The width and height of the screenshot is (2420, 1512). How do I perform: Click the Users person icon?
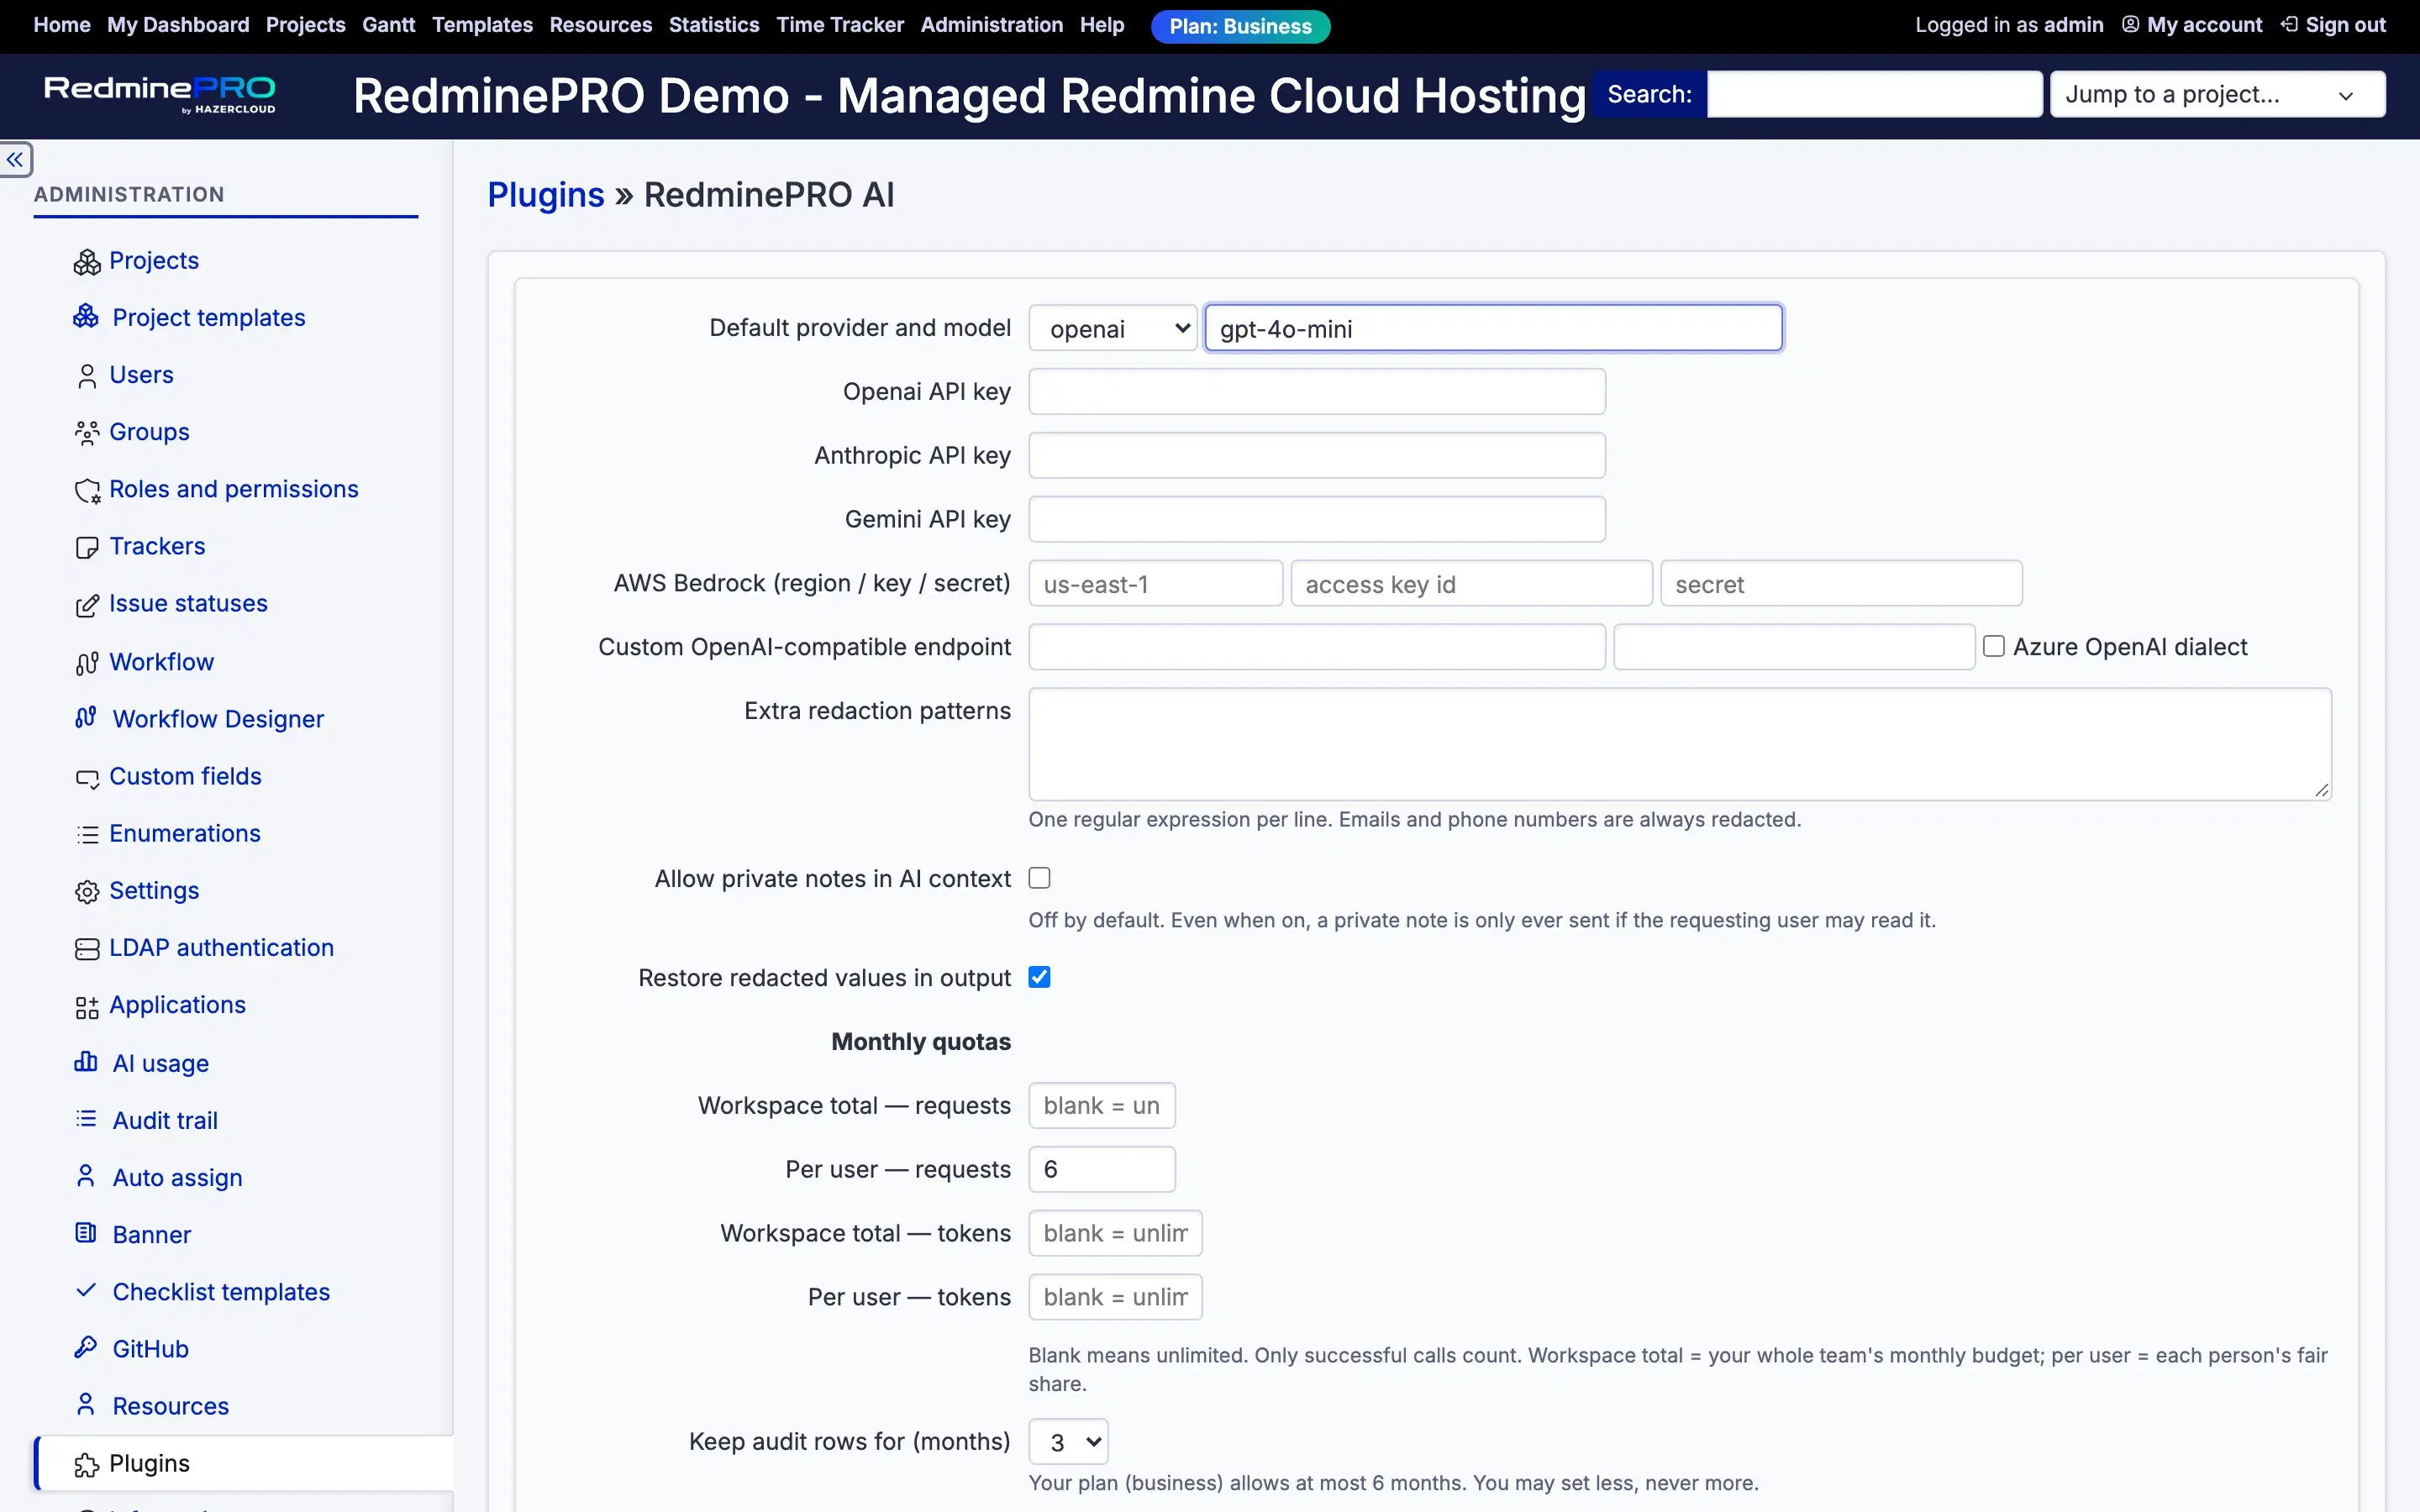(x=87, y=375)
